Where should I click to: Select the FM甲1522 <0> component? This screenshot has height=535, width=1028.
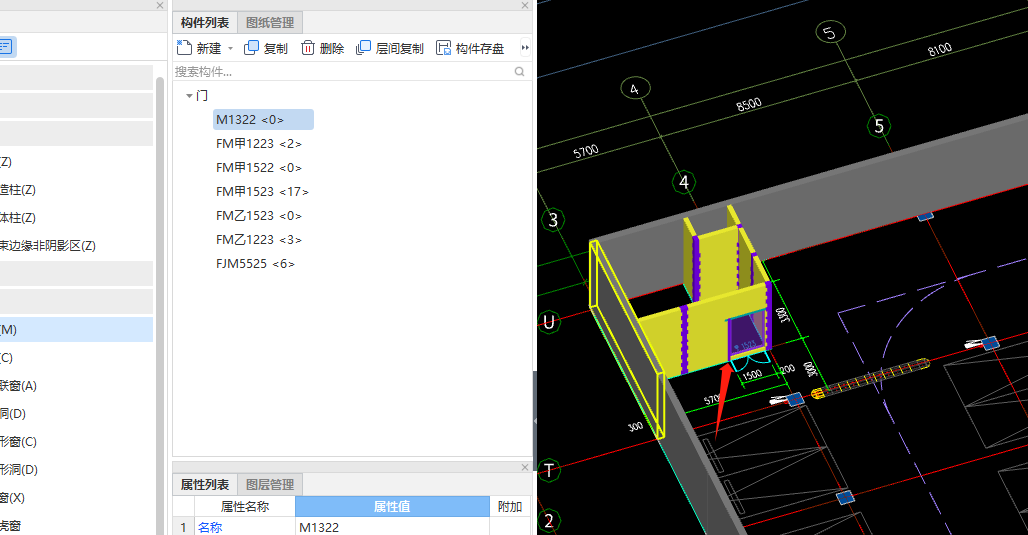click(x=259, y=168)
